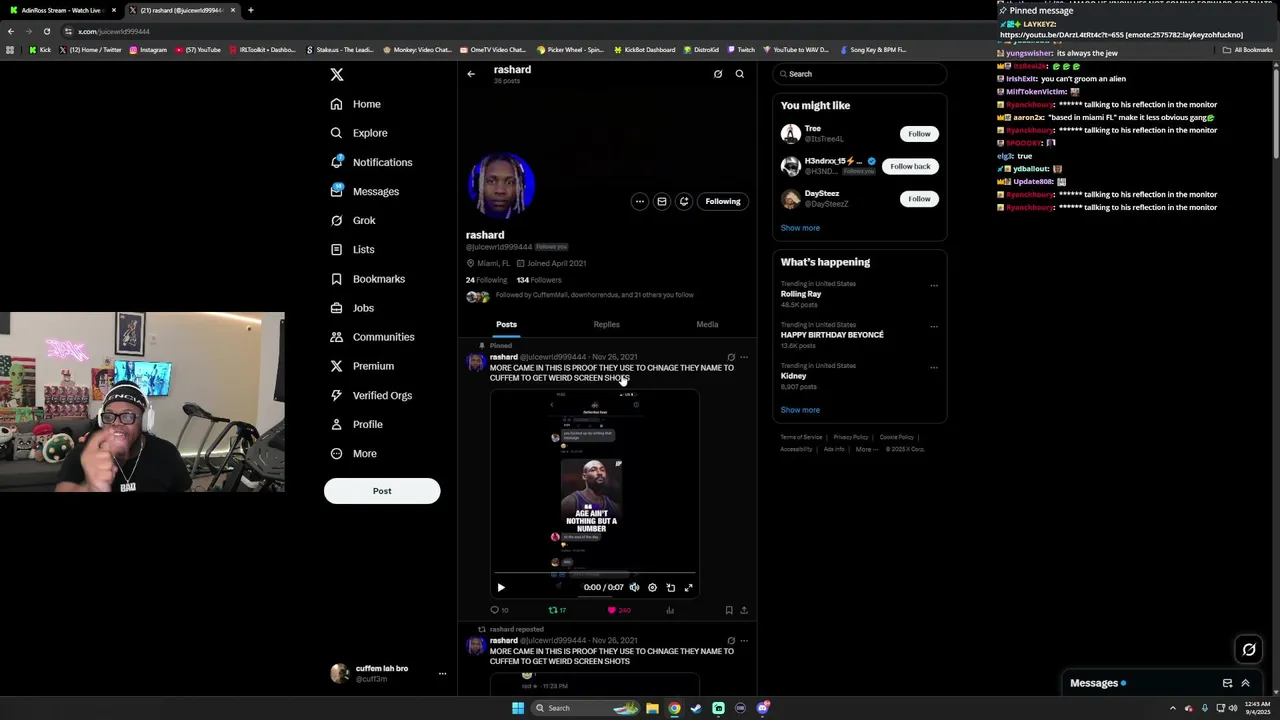Click the Premium X icon in sidebar
The image size is (1280, 720).
tap(336, 366)
